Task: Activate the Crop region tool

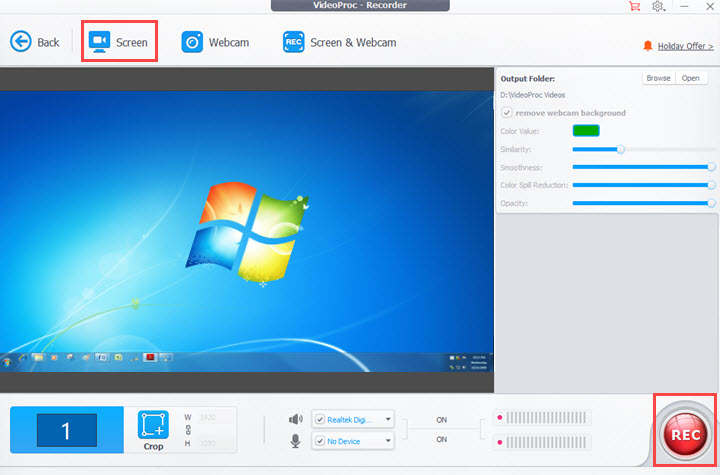Action: coord(153,430)
